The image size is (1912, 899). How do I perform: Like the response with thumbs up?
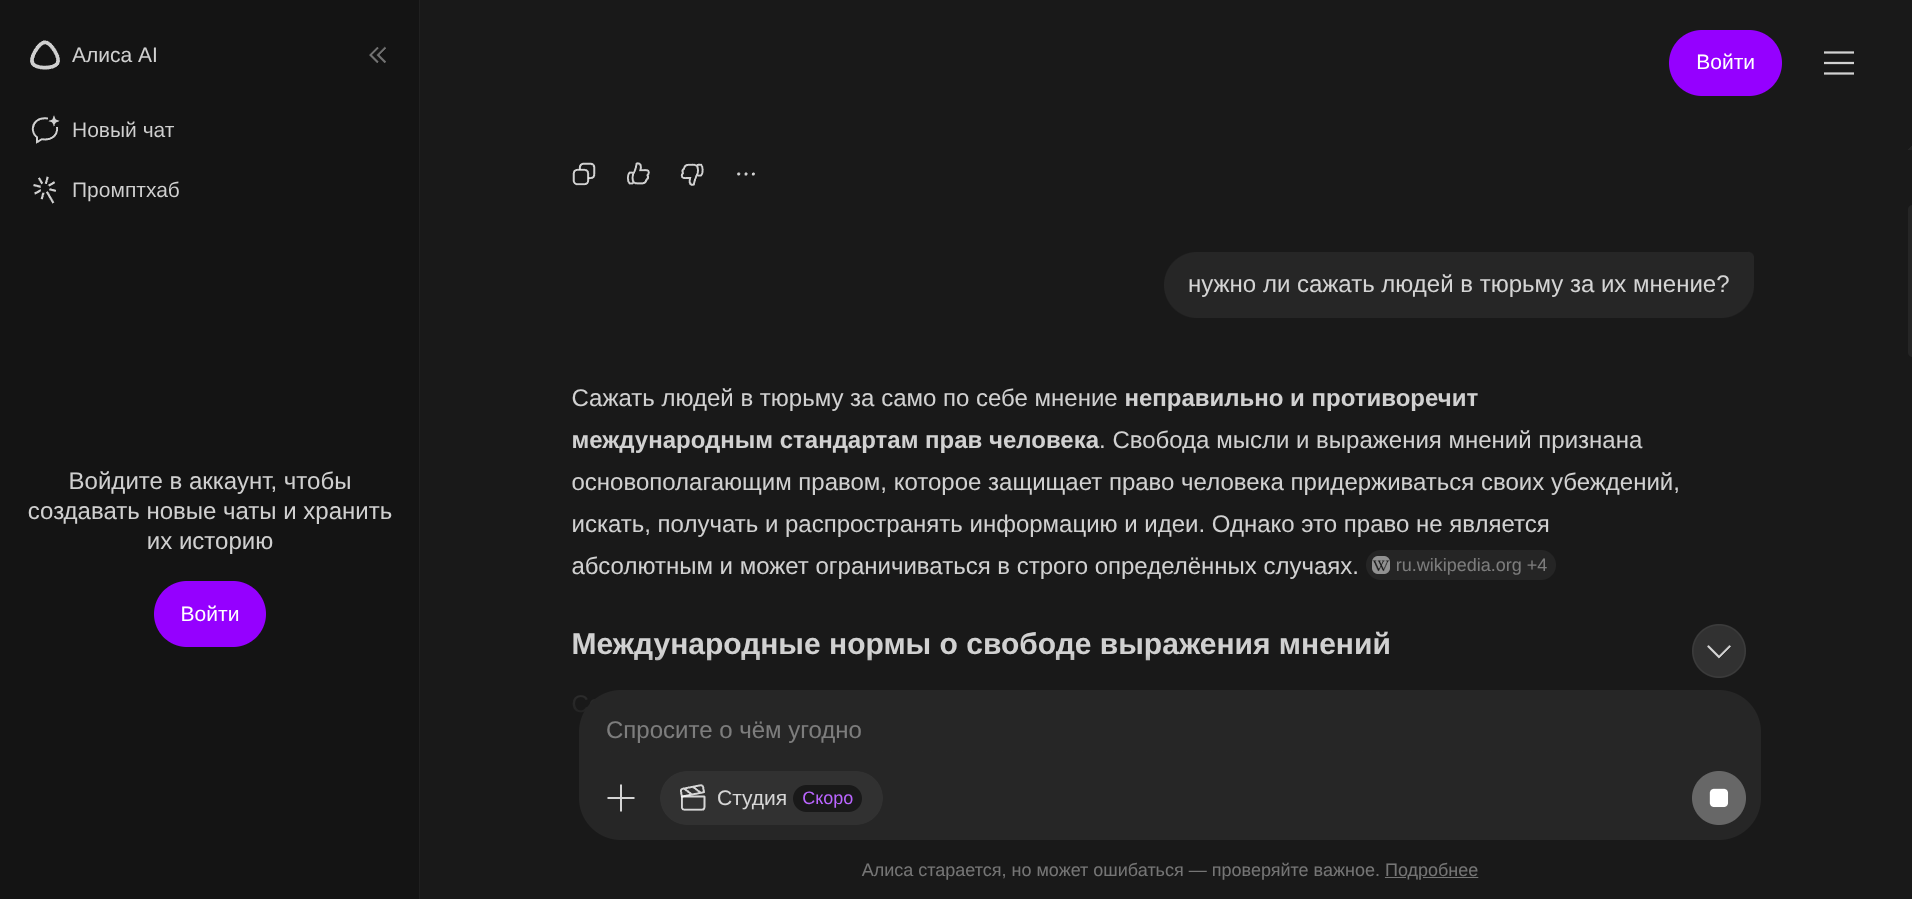tap(638, 174)
